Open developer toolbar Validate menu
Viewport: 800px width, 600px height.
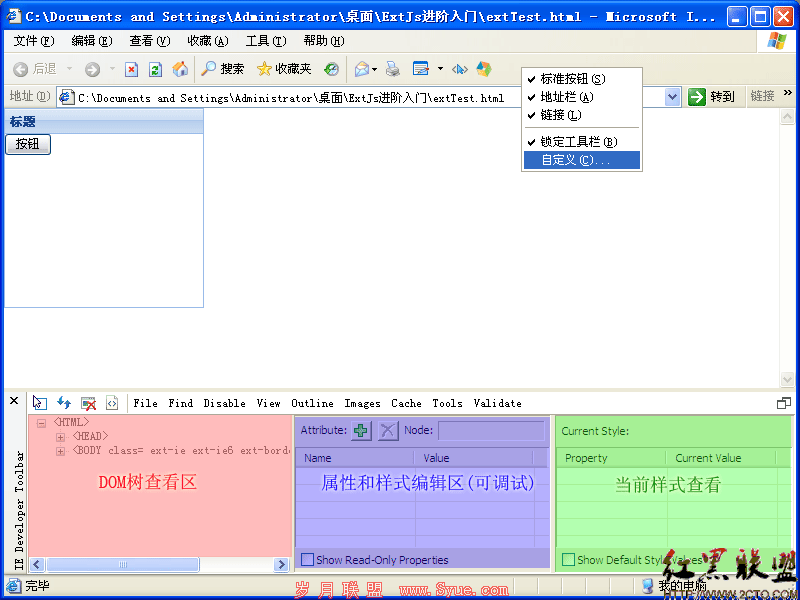tap(497, 403)
